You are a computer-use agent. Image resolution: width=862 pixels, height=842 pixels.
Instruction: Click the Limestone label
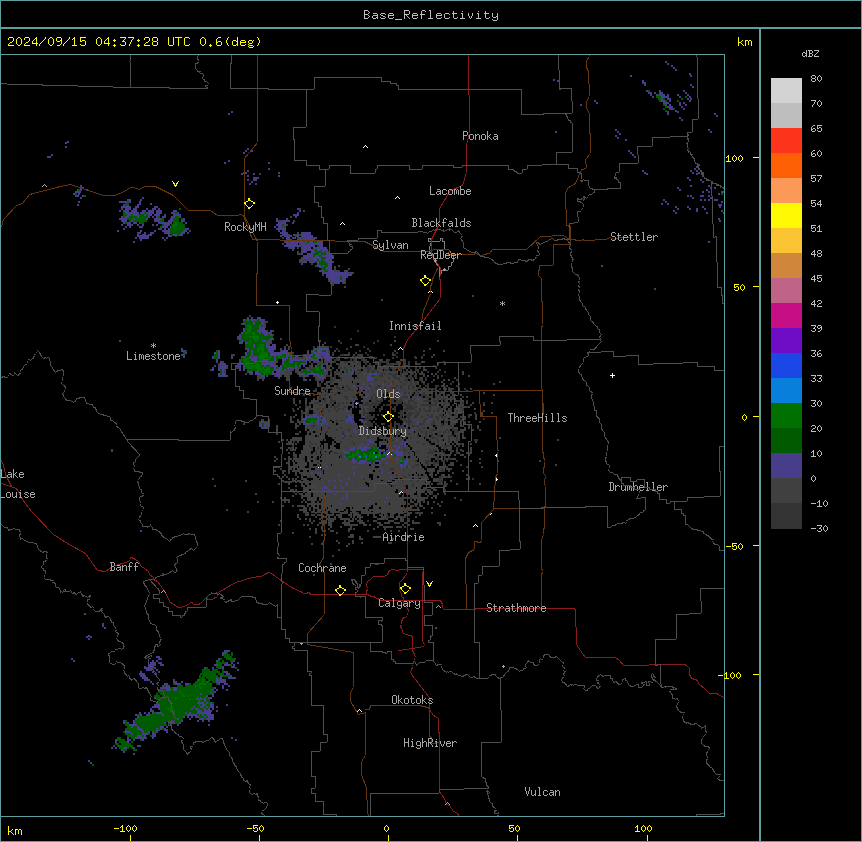click(153, 356)
